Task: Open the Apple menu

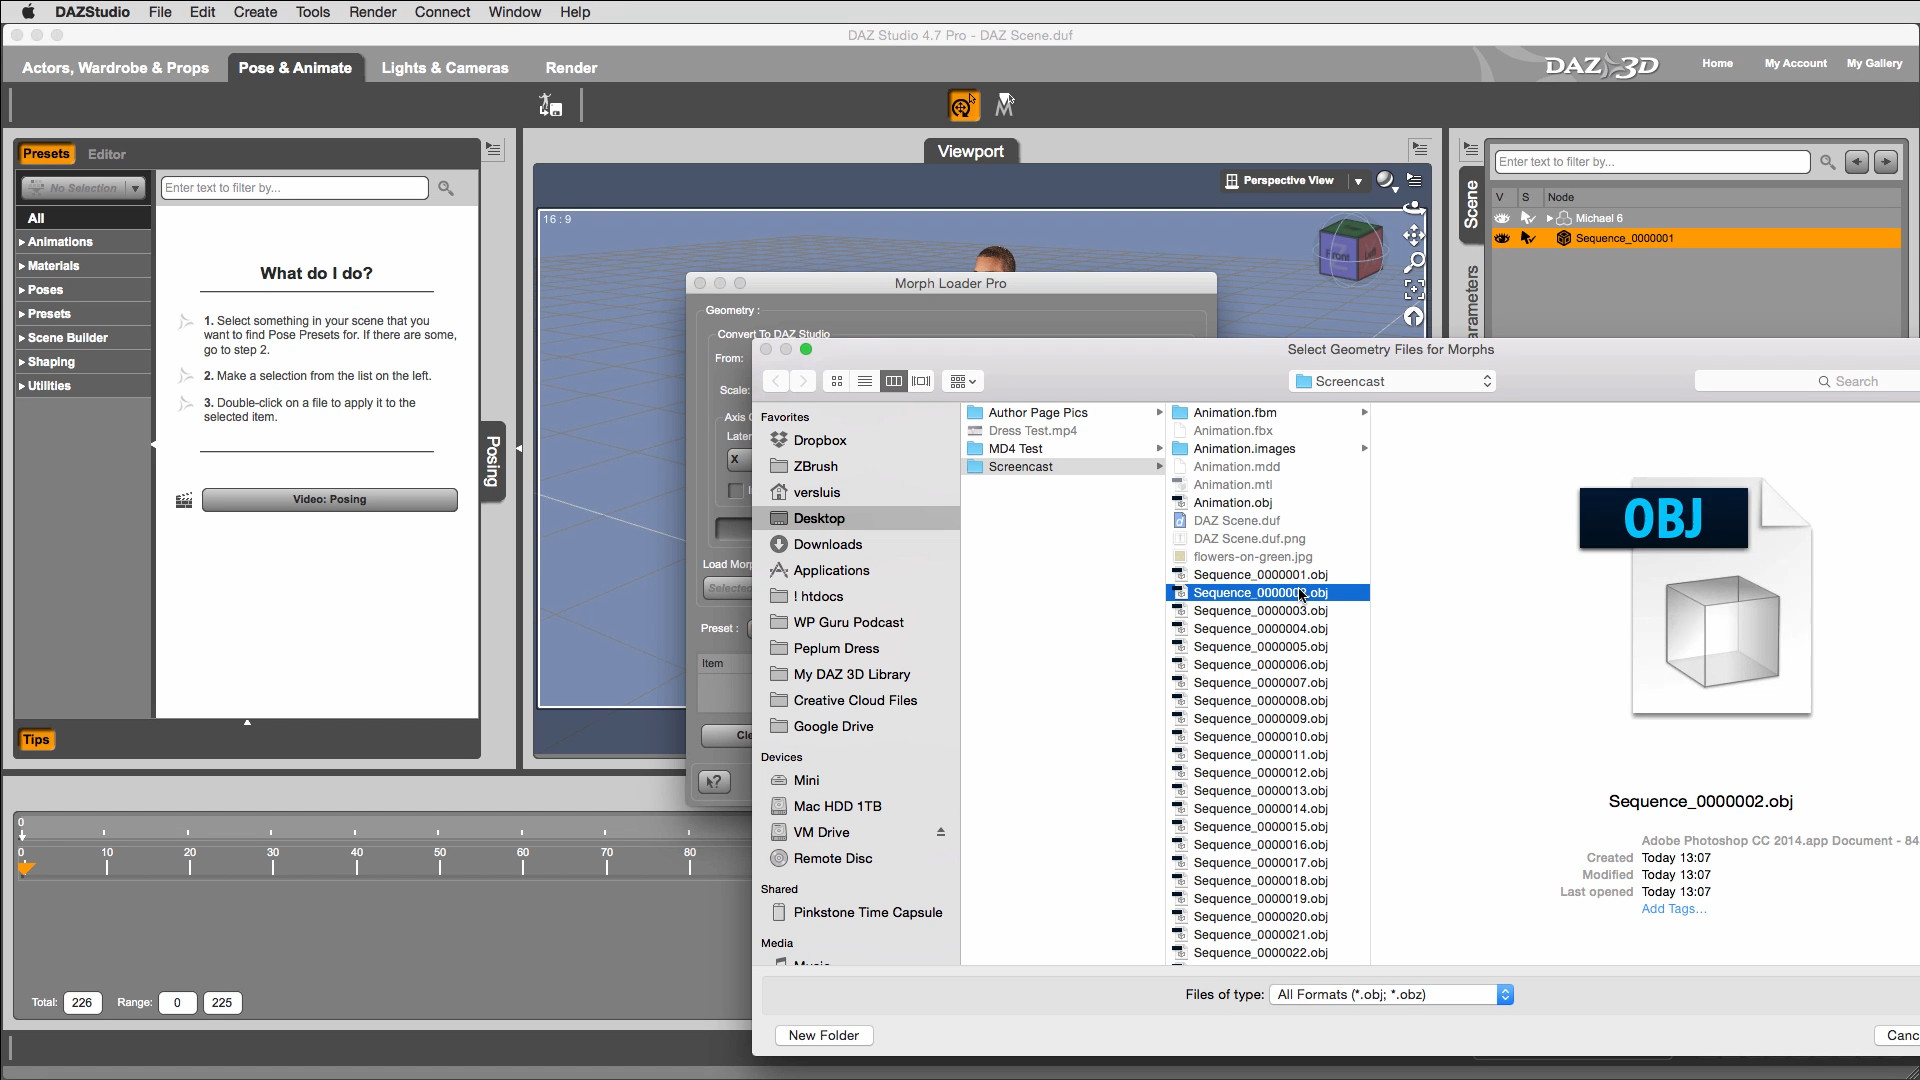Action: click(28, 12)
